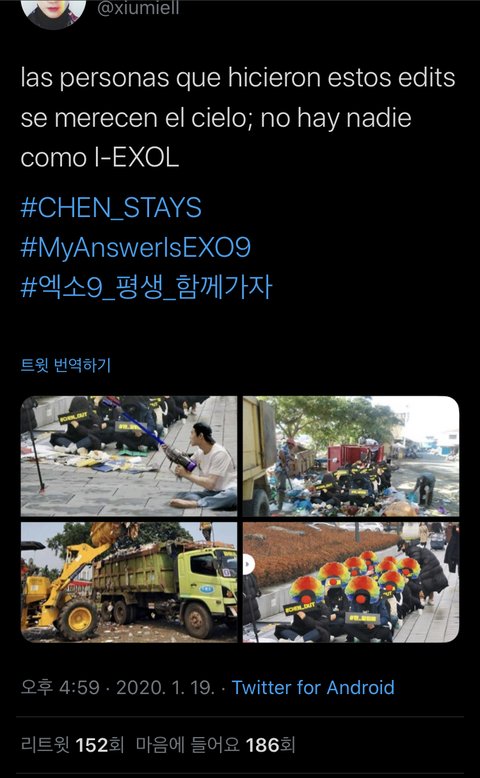Open the #MyAnswerIsEXO9 hashtag
The height and width of the screenshot is (778, 480).
point(136,247)
